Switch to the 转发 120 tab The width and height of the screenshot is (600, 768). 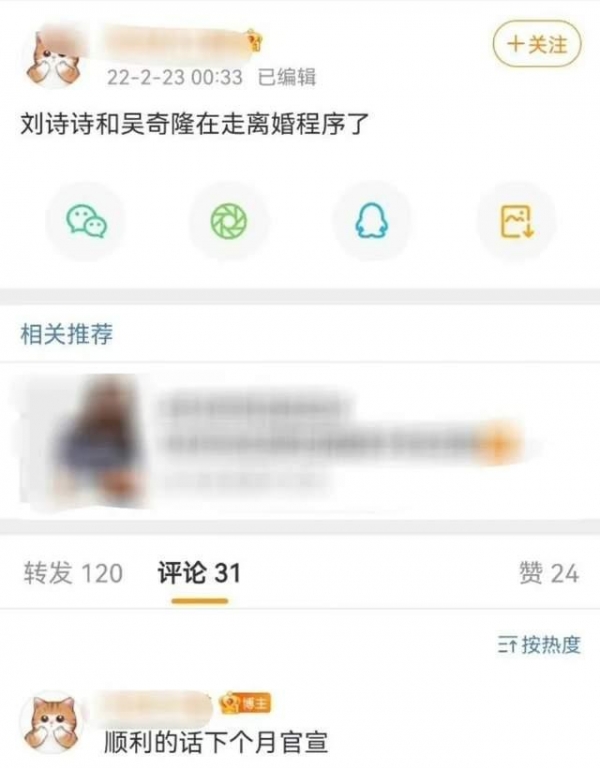[73, 573]
